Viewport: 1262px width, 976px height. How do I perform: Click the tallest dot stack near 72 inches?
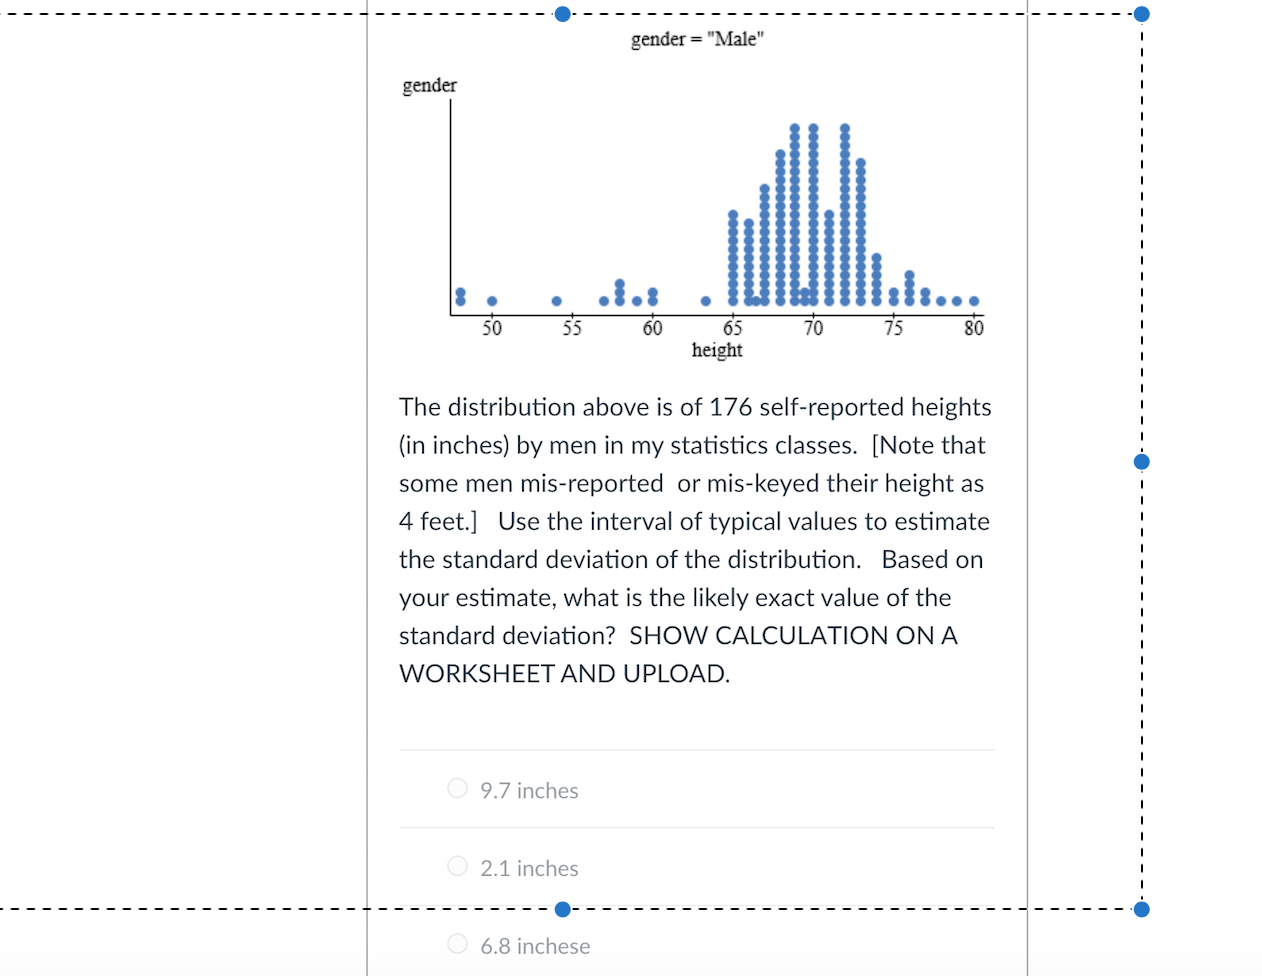844,200
